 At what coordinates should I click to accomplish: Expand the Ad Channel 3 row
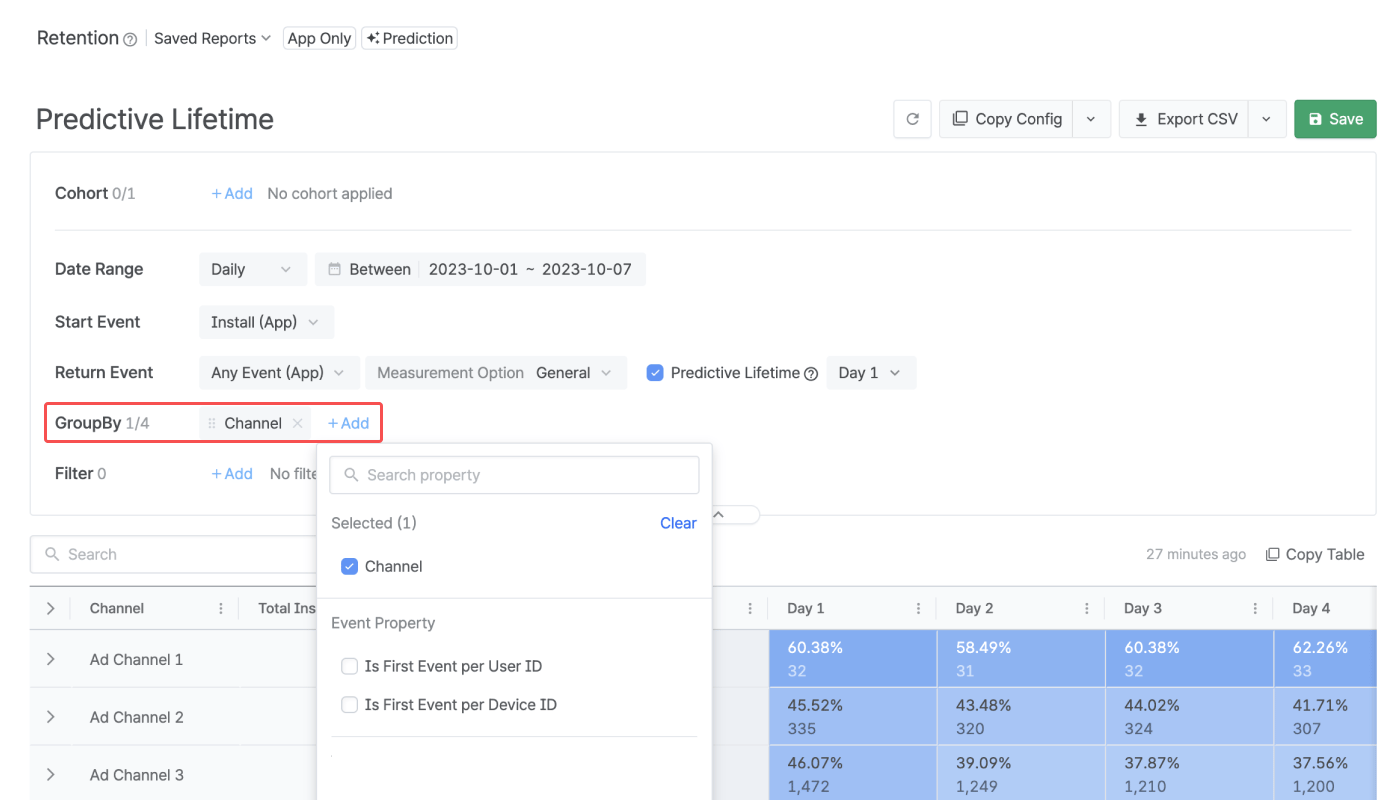click(50, 775)
